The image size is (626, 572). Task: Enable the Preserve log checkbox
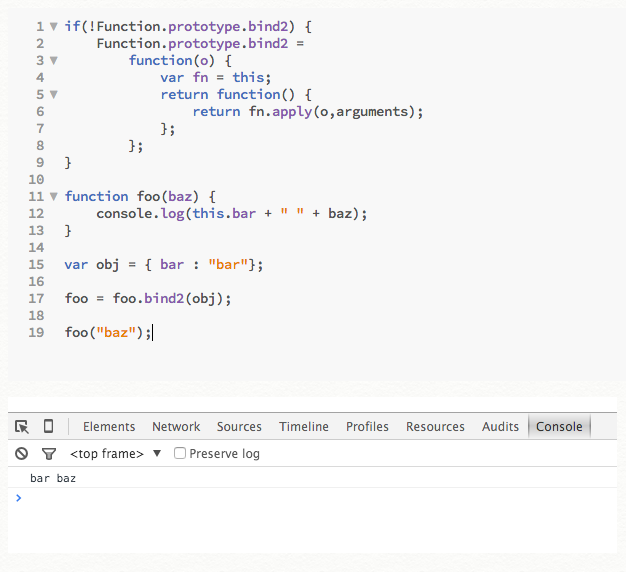(180, 453)
